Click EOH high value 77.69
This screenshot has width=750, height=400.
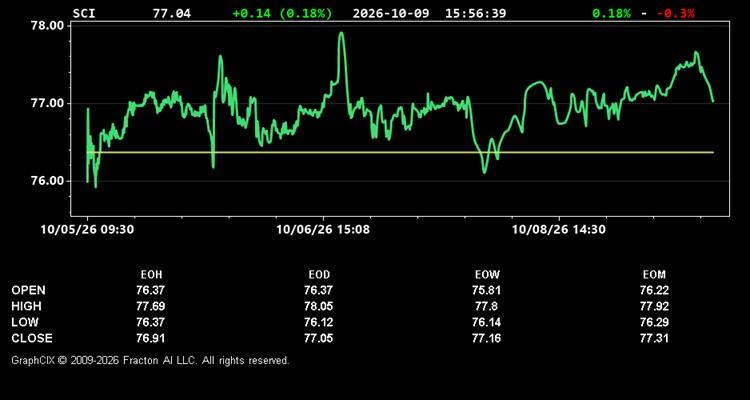tap(151, 306)
